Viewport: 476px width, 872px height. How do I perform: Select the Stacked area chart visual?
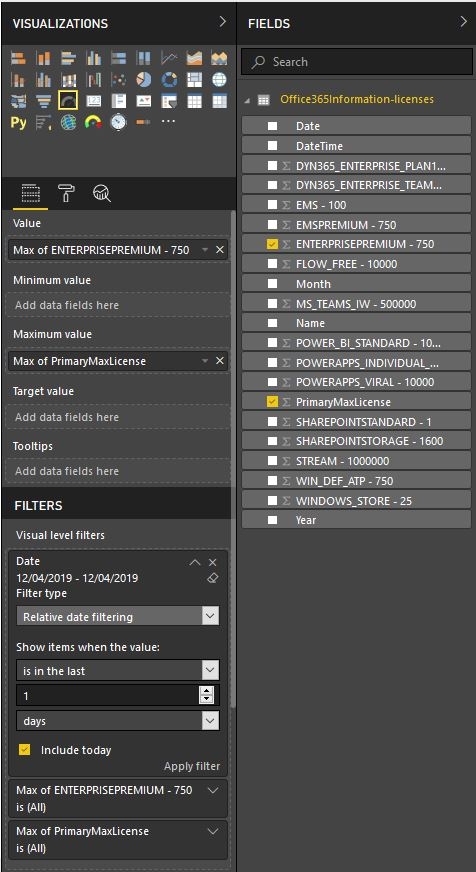click(x=219, y=58)
